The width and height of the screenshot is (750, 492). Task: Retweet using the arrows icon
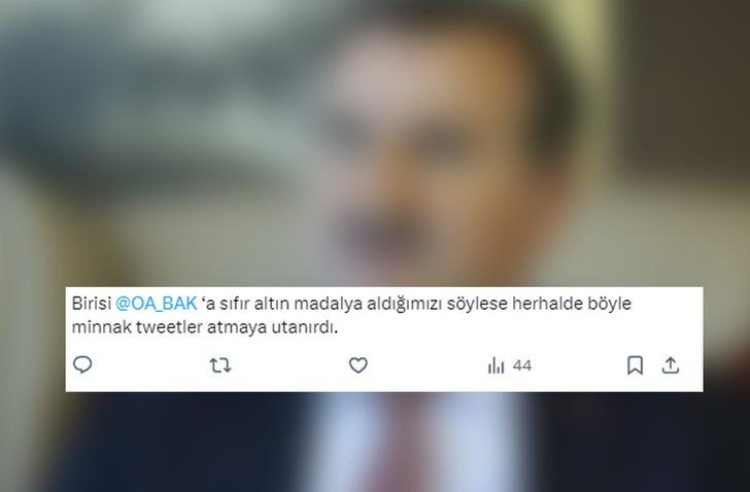221,366
